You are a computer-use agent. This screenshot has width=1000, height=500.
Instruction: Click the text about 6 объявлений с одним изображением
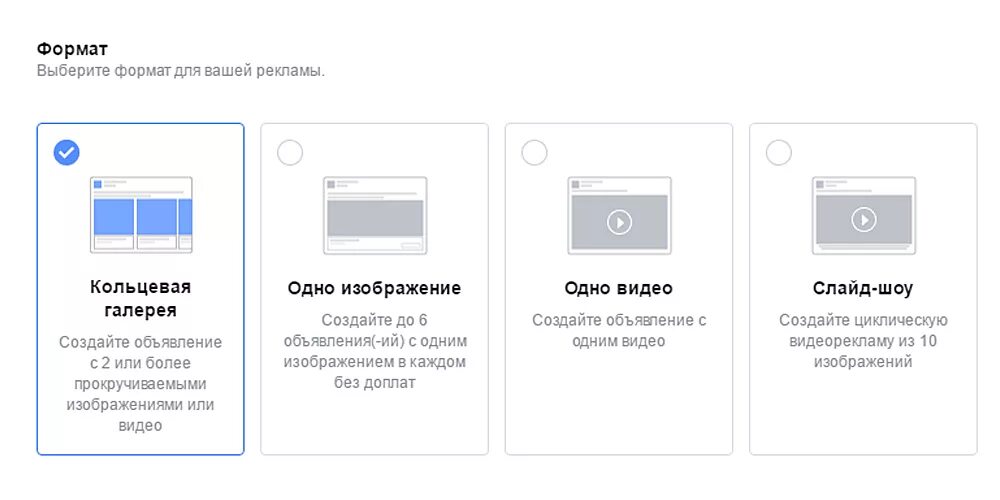click(x=374, y=351)
